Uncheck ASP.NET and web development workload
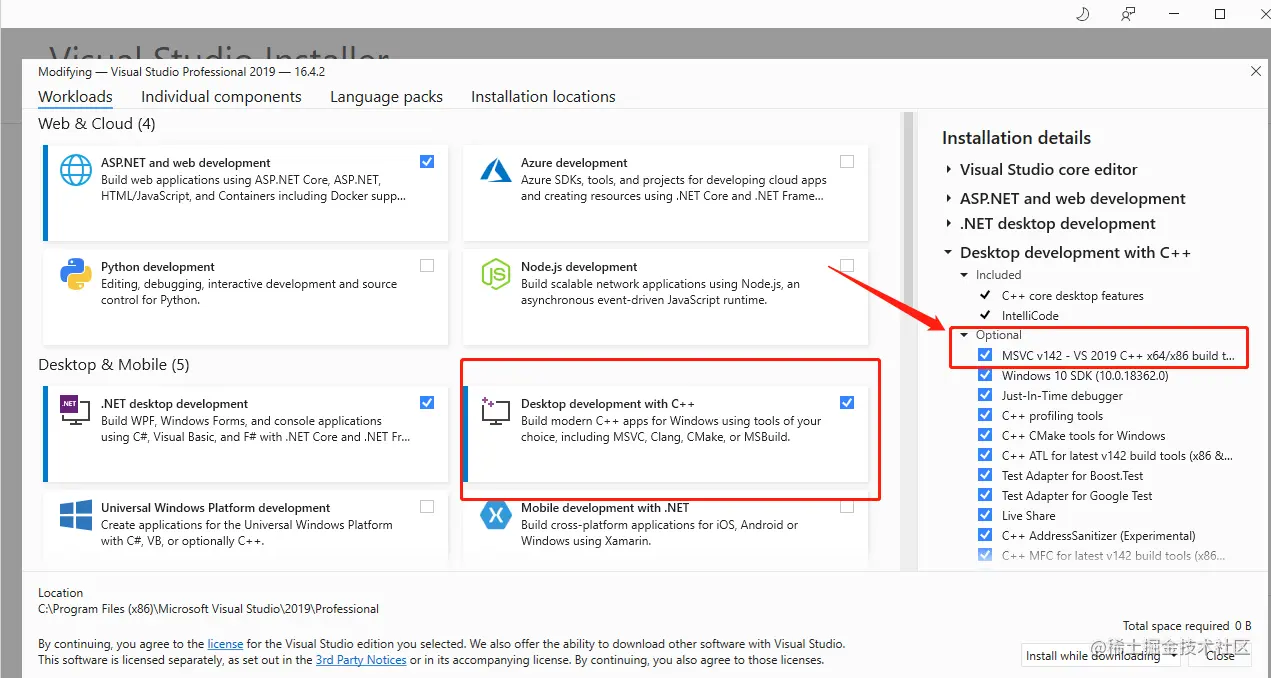1271x678 pixels. tap(427, 161)
